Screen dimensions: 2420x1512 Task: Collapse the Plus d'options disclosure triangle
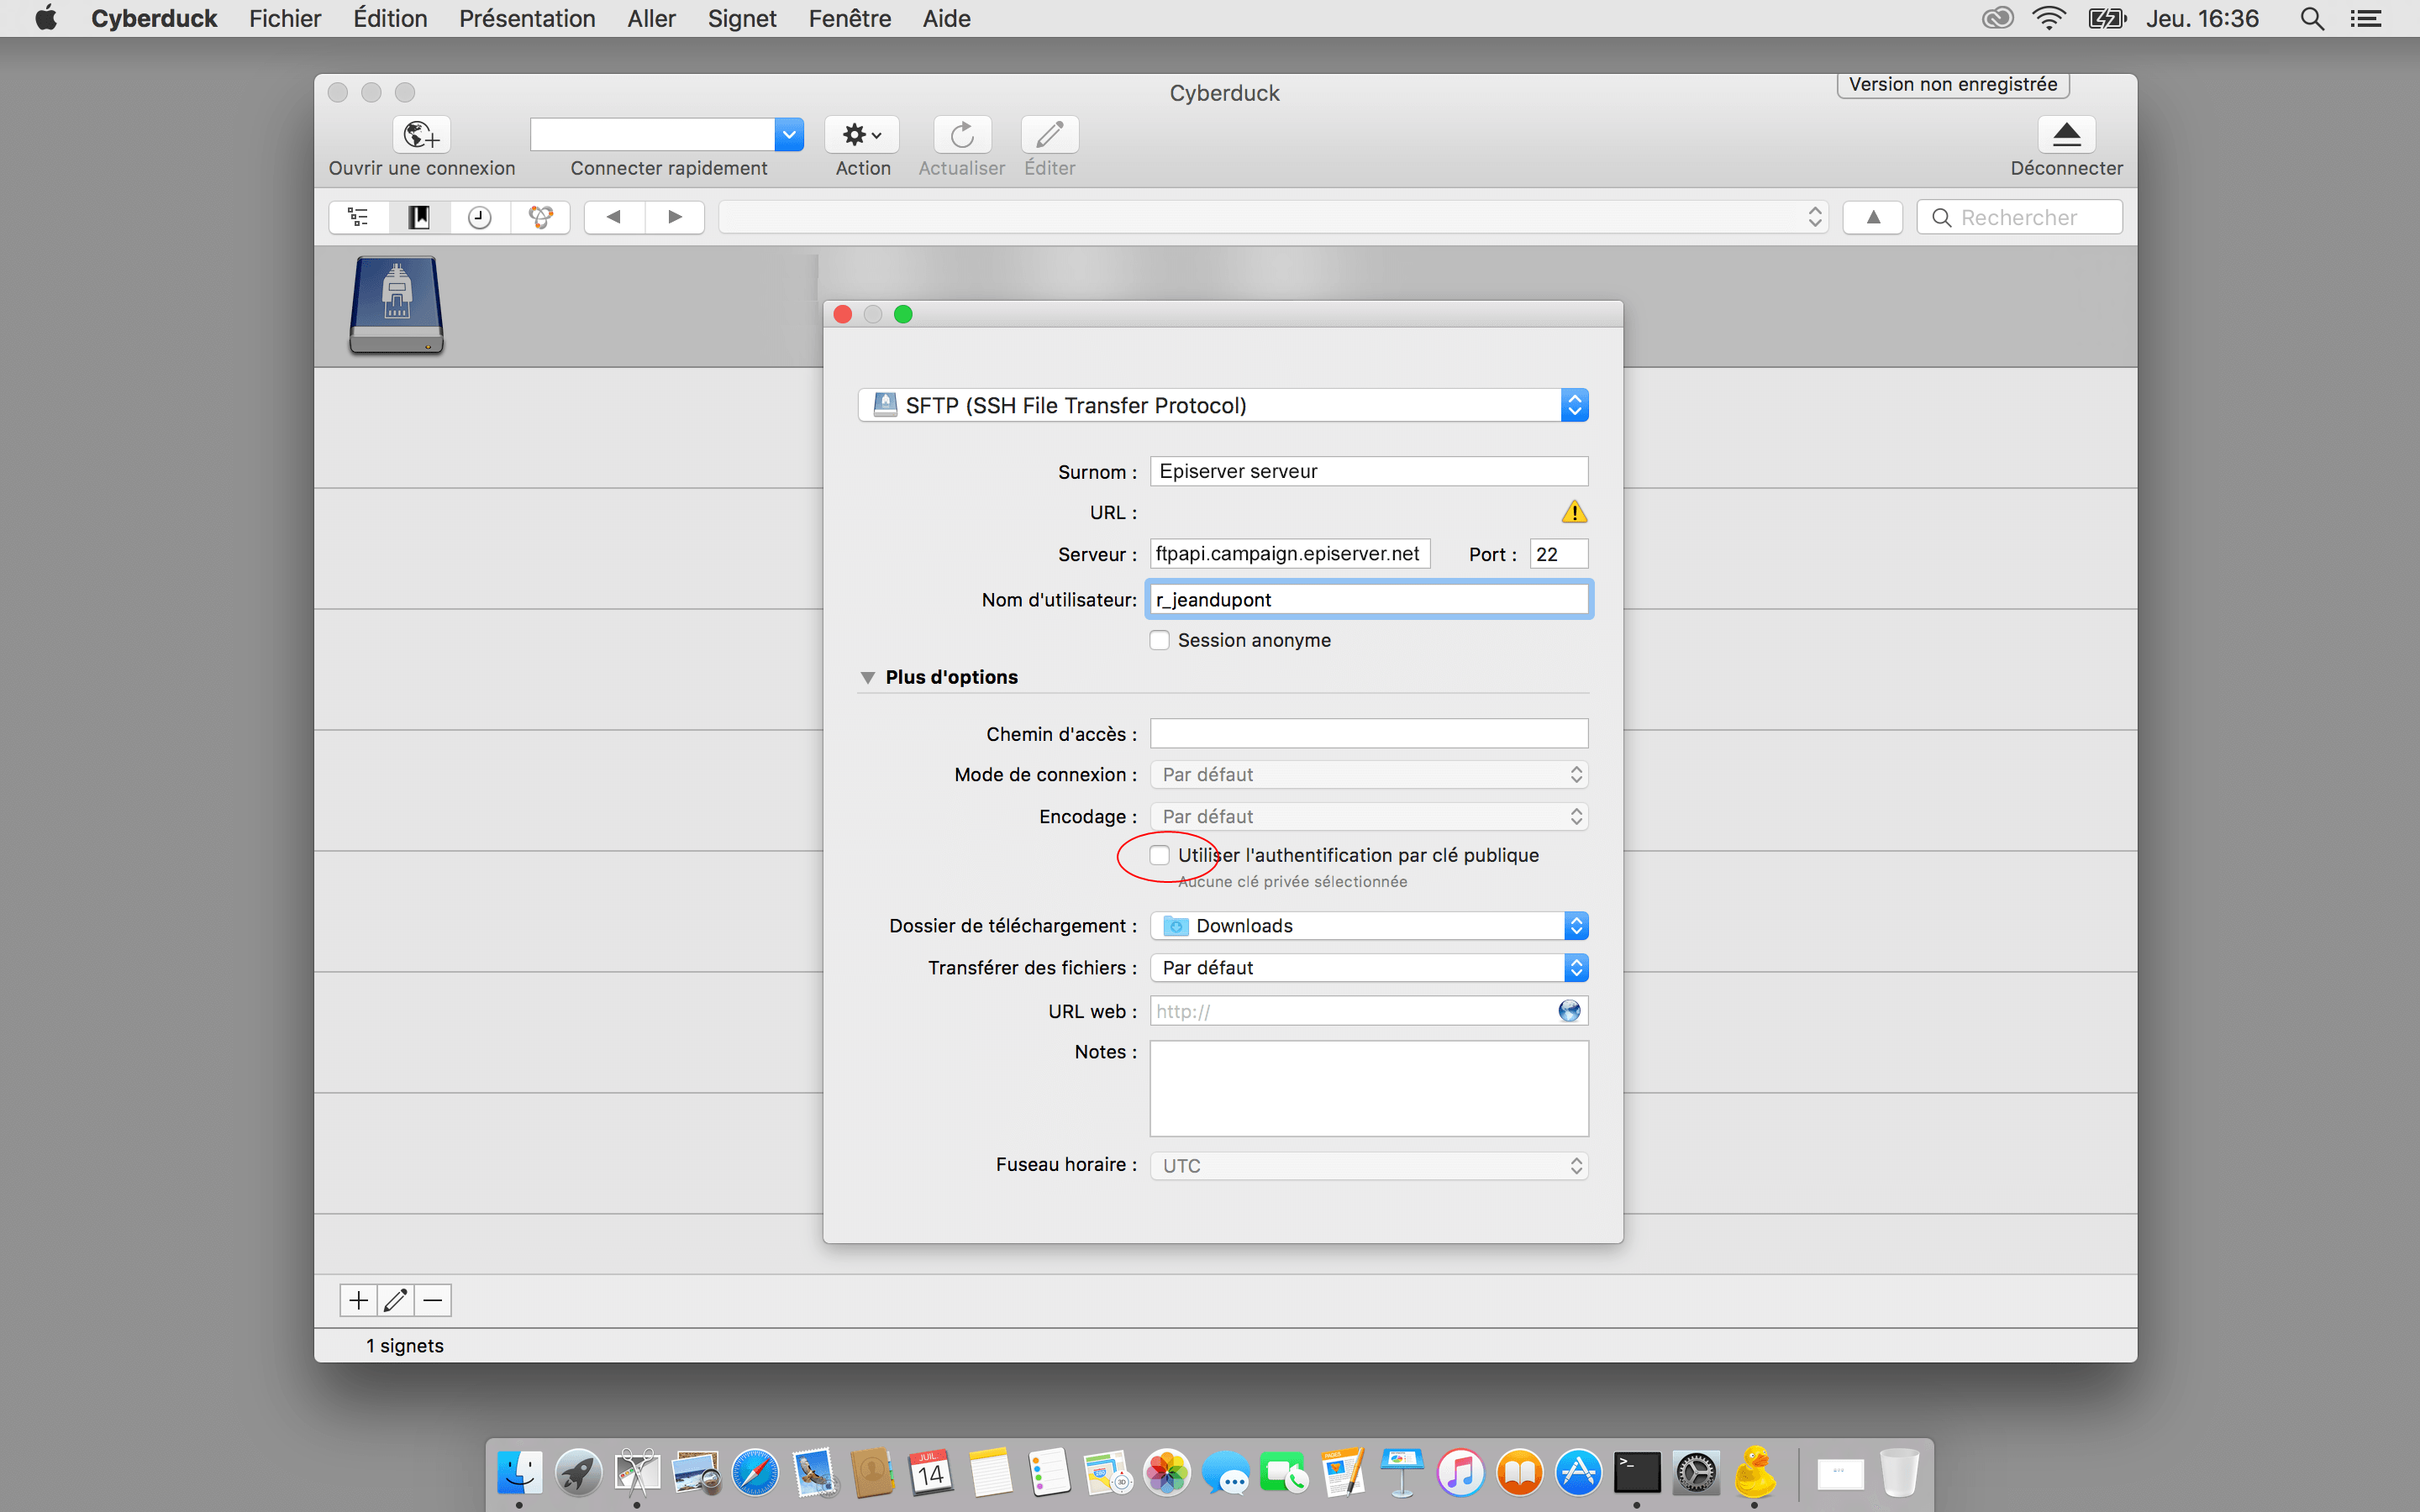coord(867,677)
